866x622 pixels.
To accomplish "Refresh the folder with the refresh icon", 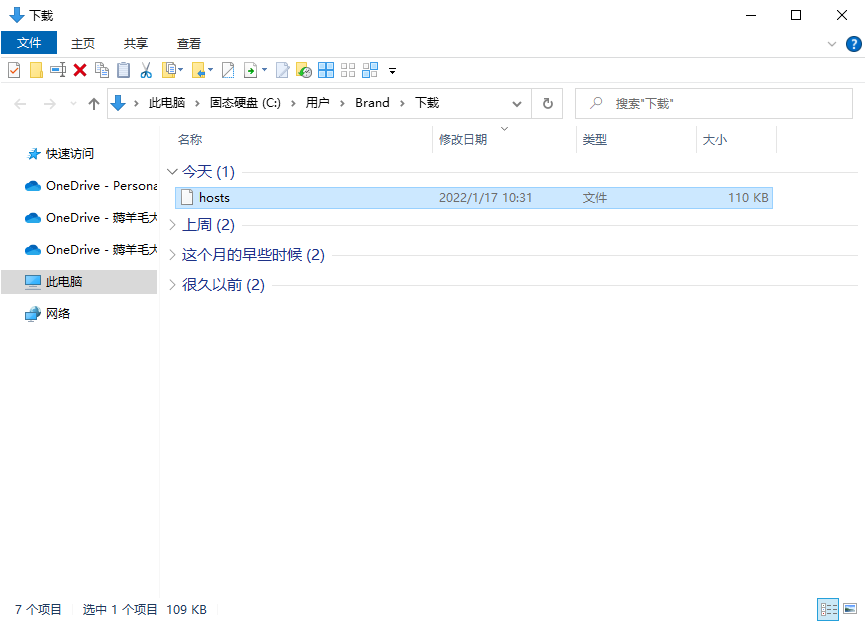I will (x=546, y=103).
